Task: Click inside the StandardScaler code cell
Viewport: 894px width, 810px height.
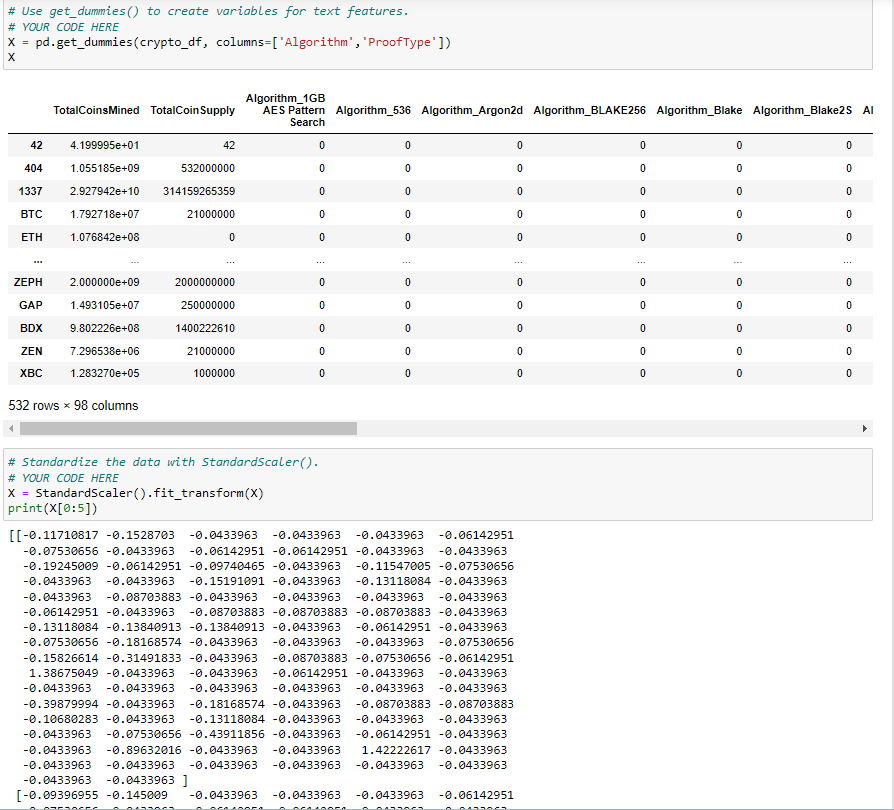Action: click(438, 485)
